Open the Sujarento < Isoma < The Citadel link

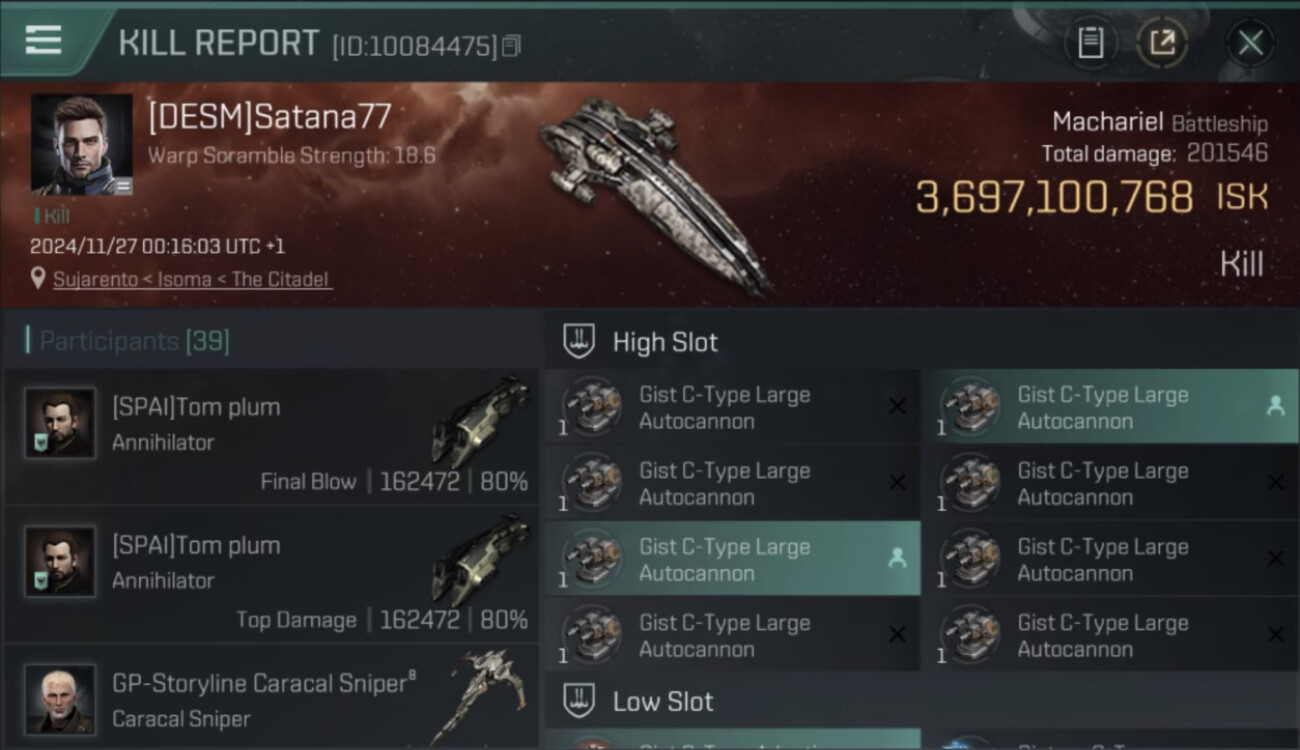point(191,279)
